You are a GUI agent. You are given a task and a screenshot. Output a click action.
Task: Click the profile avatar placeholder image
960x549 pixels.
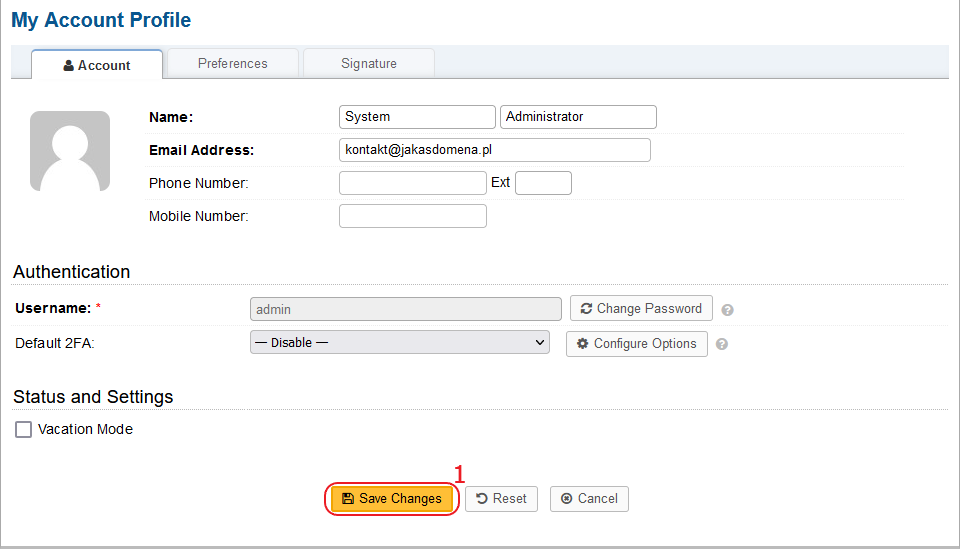[x=70, y=151]
